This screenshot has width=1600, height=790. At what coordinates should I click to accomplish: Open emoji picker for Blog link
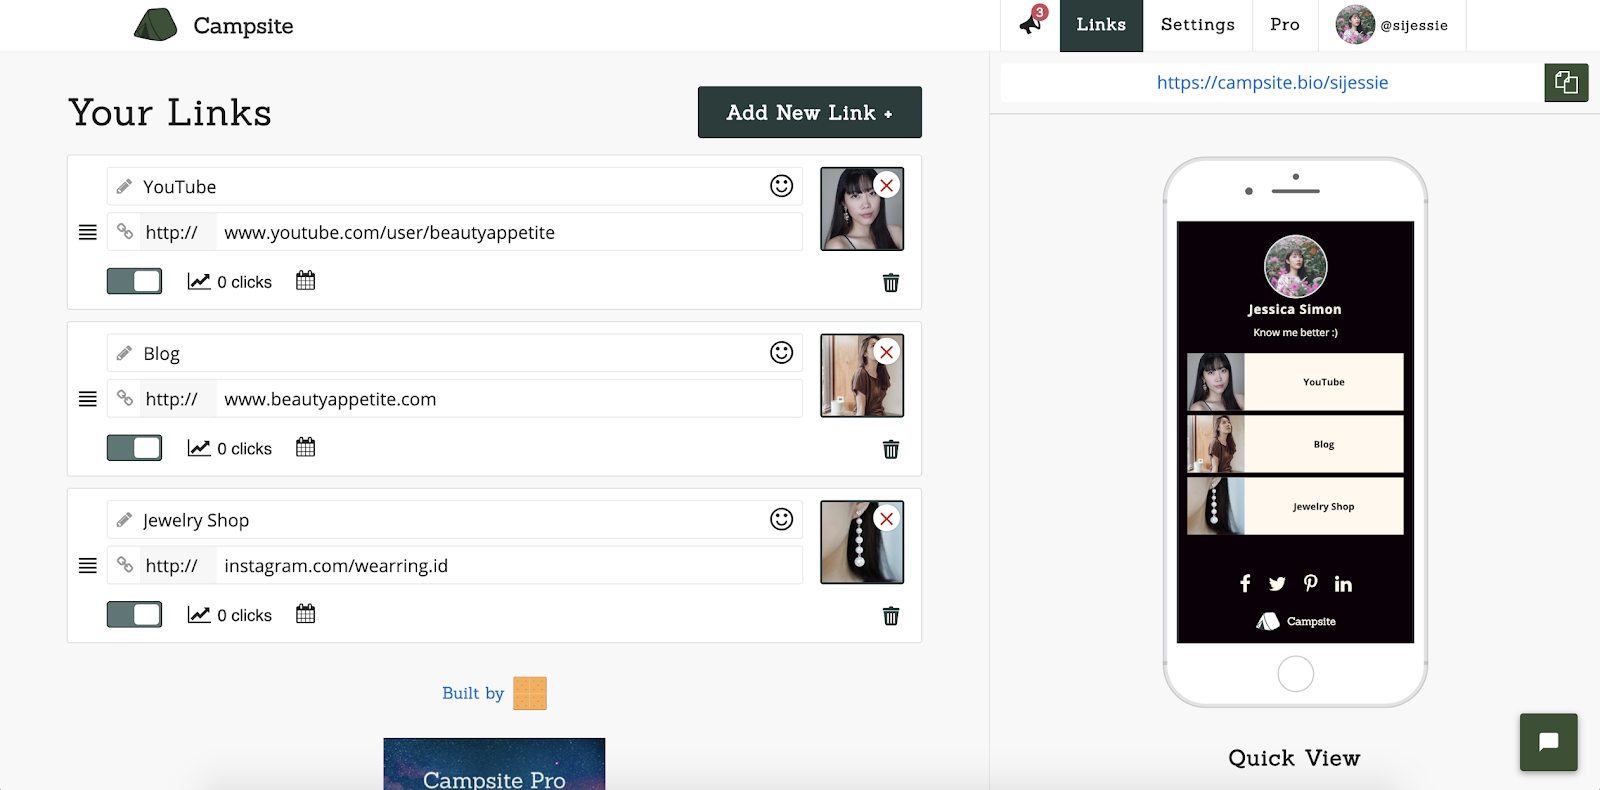tap(782, 353)
